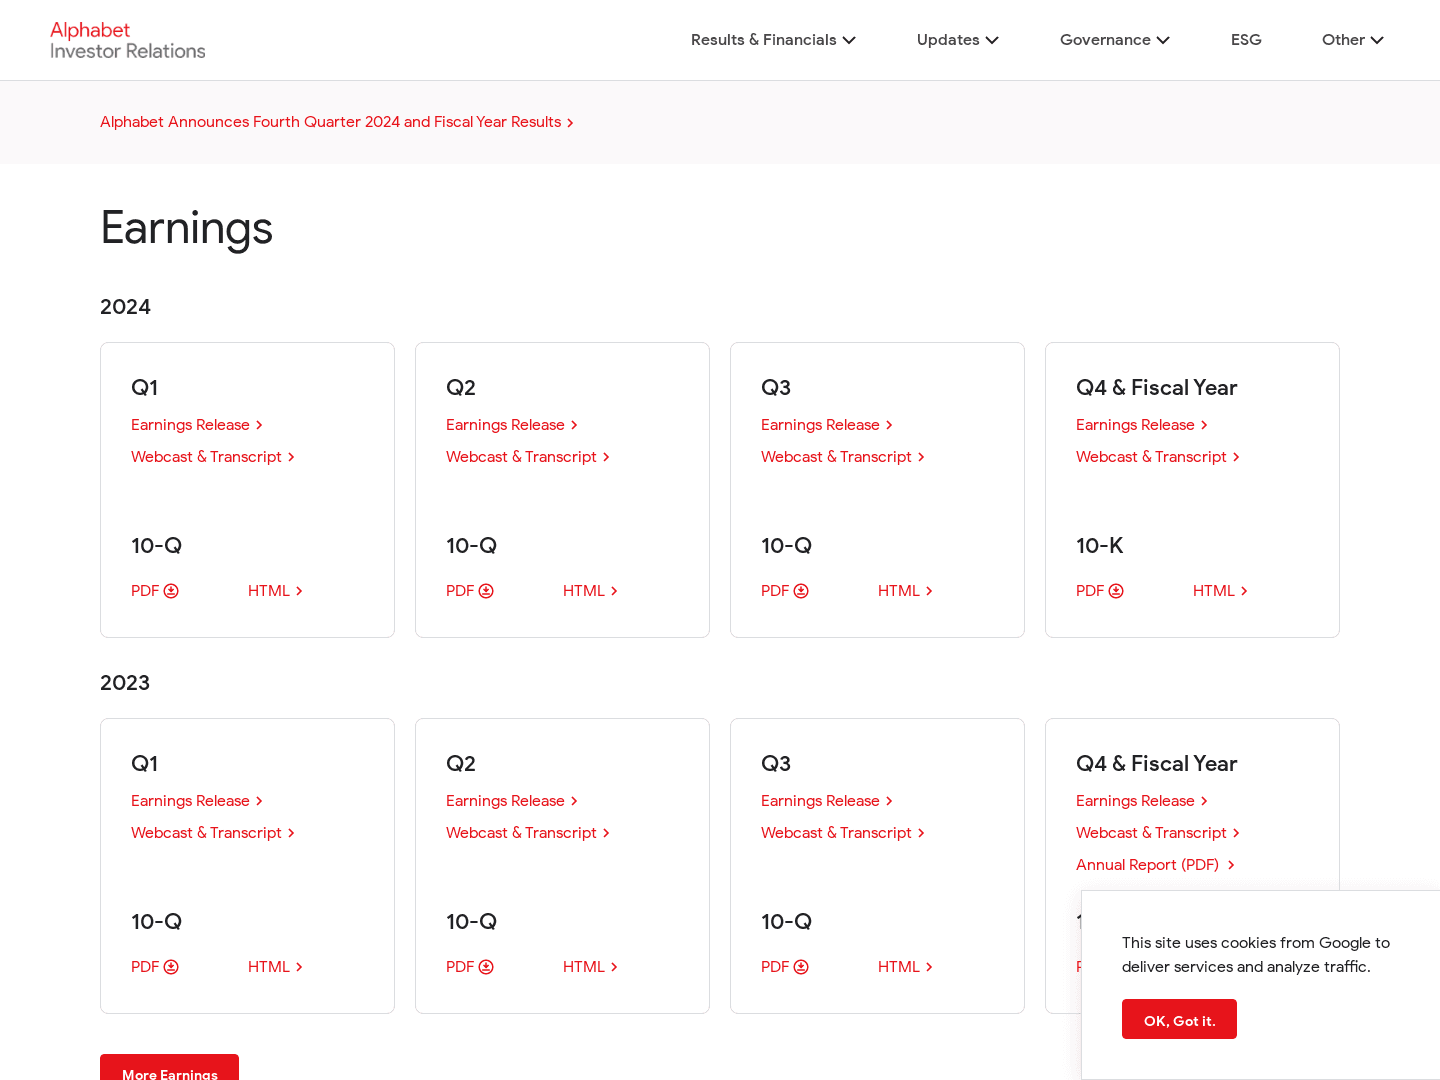View 2024 Q2 Webcast & Transcript
The height and width of the screenshot is (1080, 1440).
(x=527, y=457)
